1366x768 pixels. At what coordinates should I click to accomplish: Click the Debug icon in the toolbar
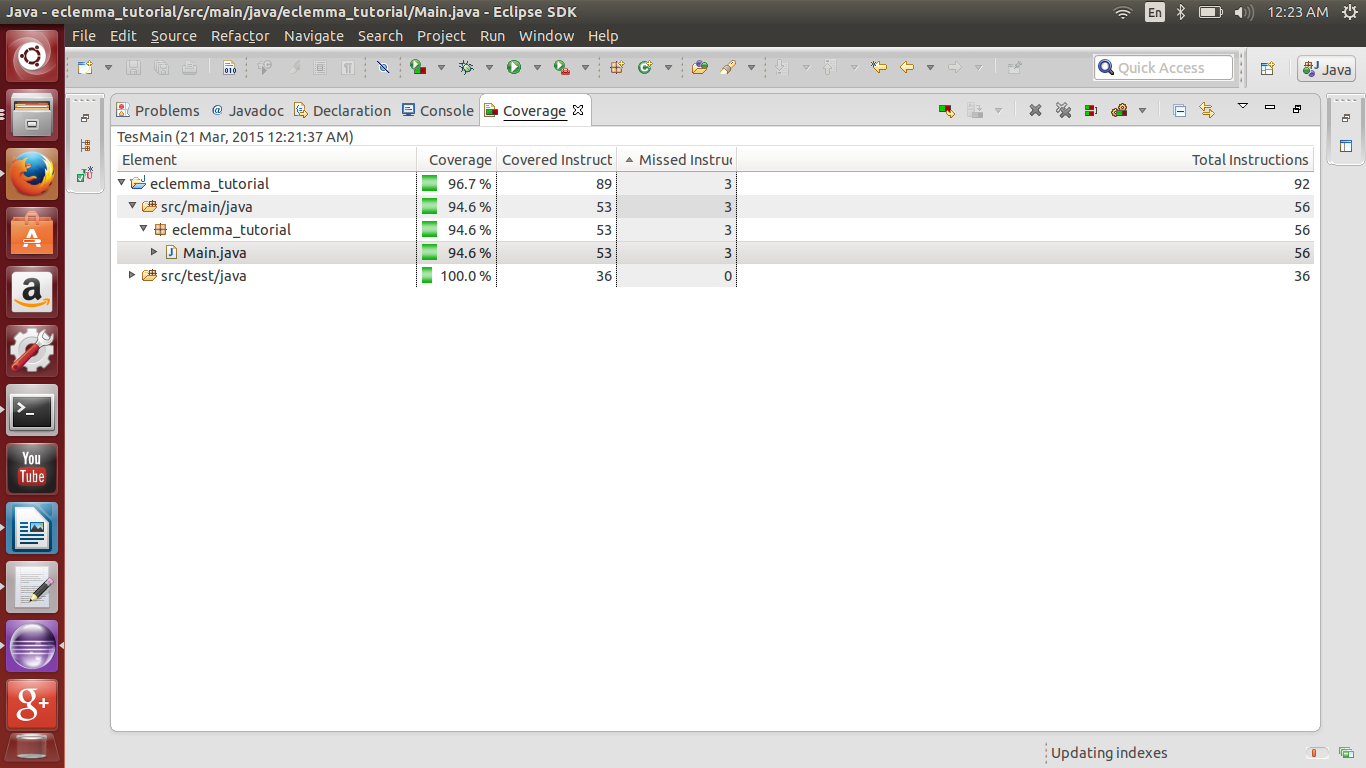[x=466, y=67]
